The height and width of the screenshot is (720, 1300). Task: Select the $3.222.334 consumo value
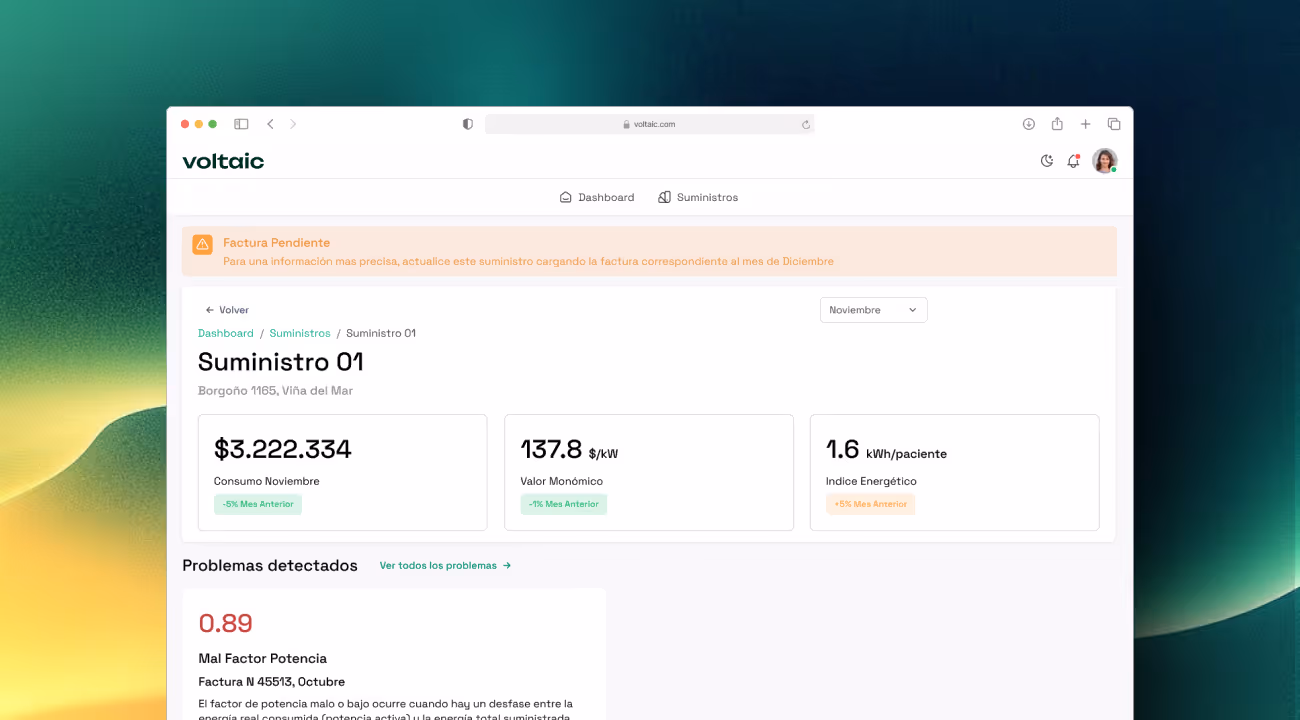[x=283, y=449]
